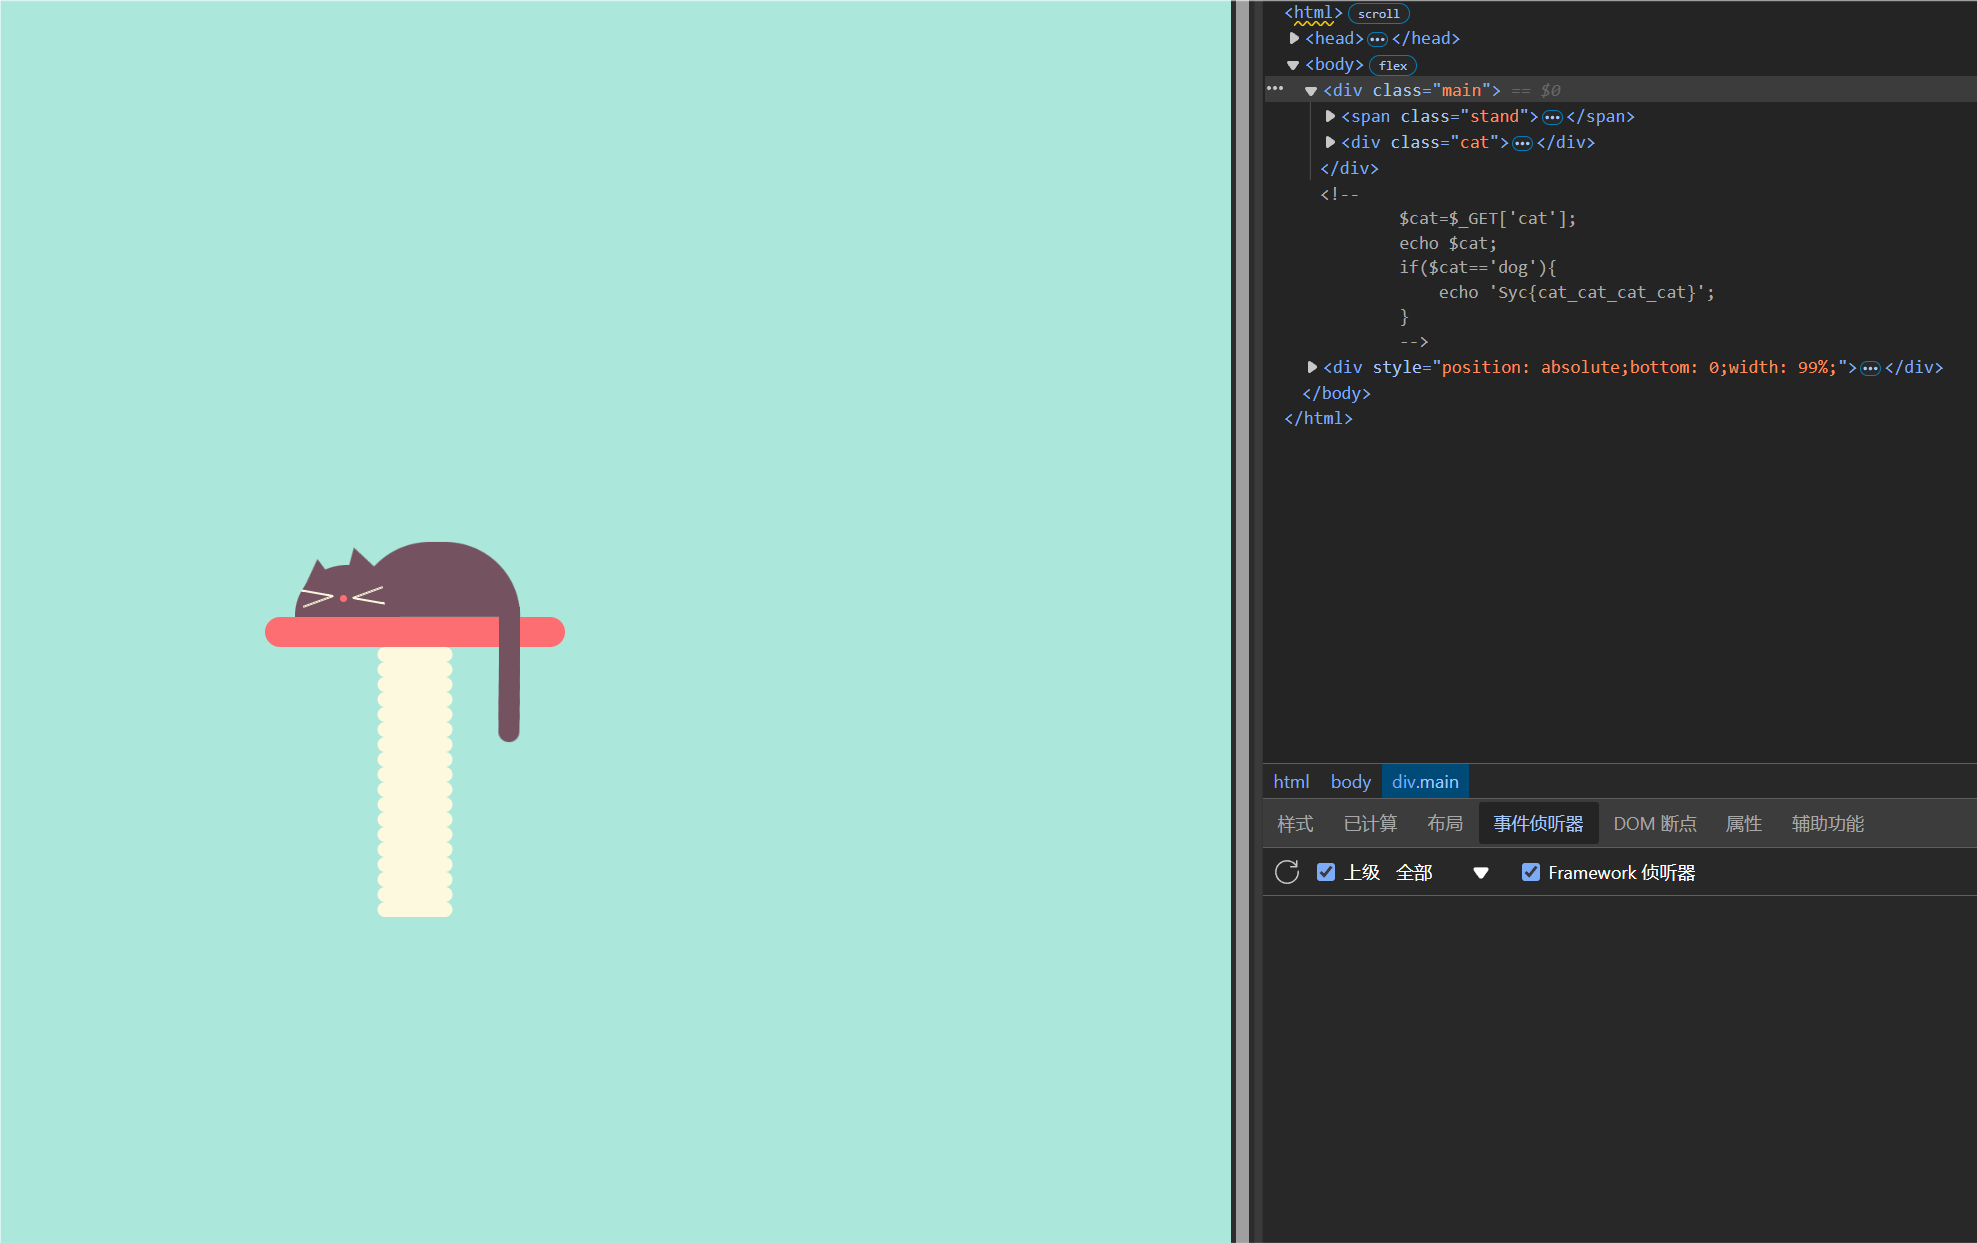Click the echo 'Syc{cat_cat_cat_cat}' comment line
This screenshot has width=1977, height=1243.
click(x=1577, y=292)
